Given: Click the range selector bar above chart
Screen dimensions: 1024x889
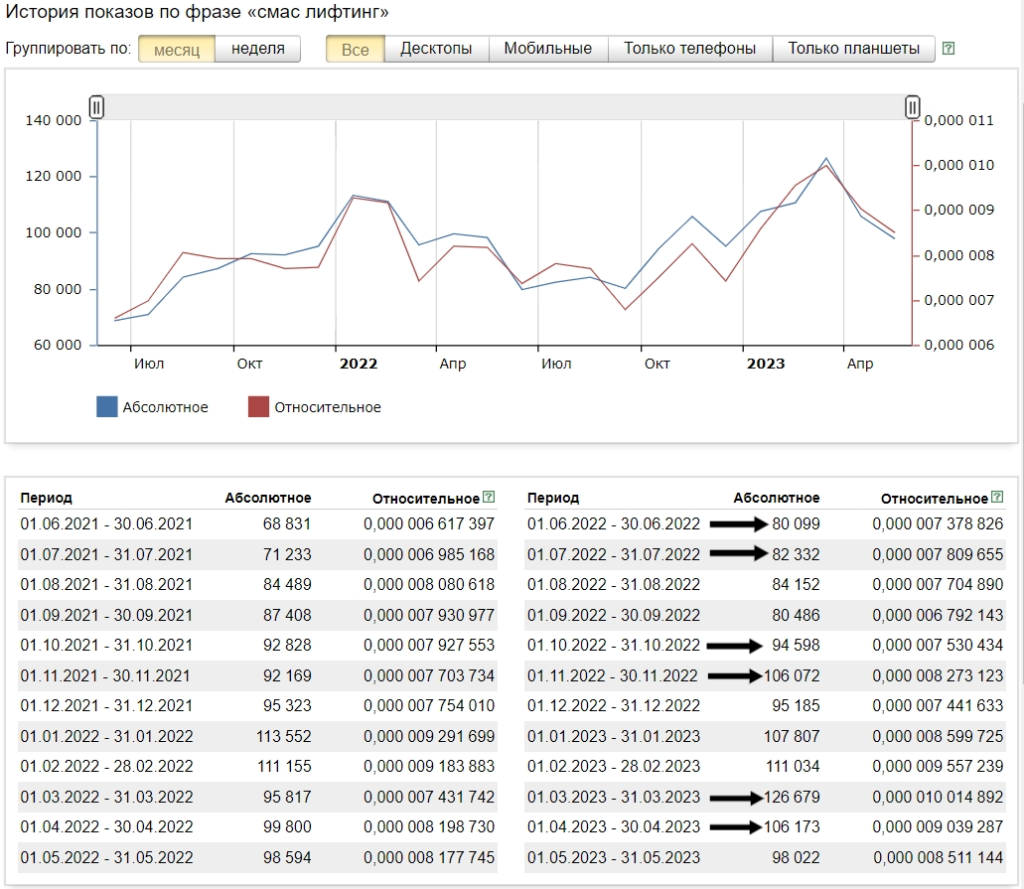Looking at the screenshot, I should (x=504, y=106).
